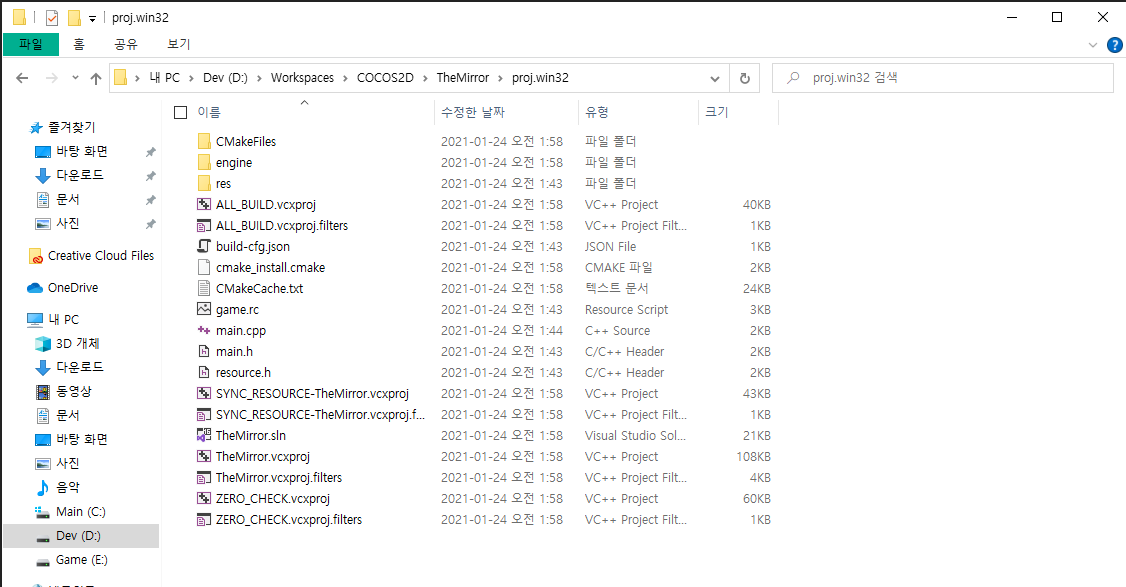This screenshot has height=587, width=1126.
Task: Select 내 PC in the navigation pane
Action: [x=53, y=320]
